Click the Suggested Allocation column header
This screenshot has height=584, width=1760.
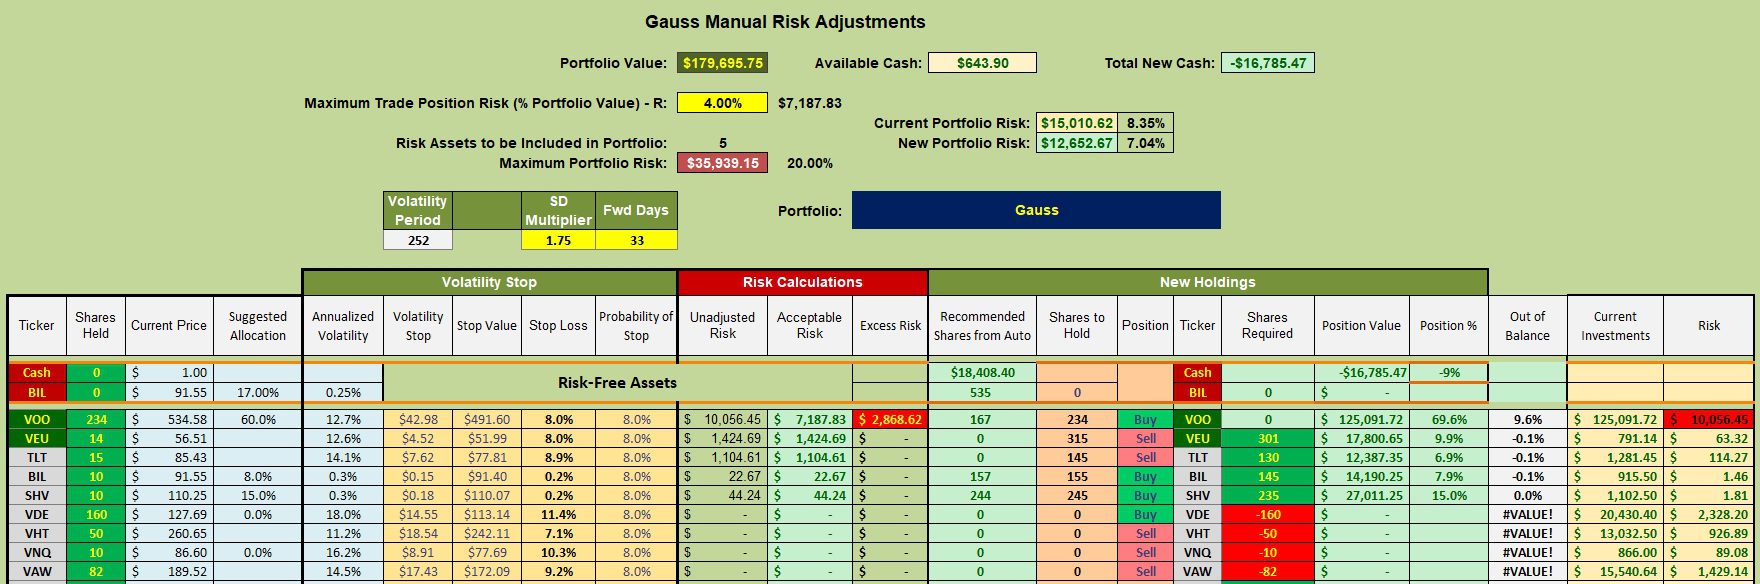[258, 325]
